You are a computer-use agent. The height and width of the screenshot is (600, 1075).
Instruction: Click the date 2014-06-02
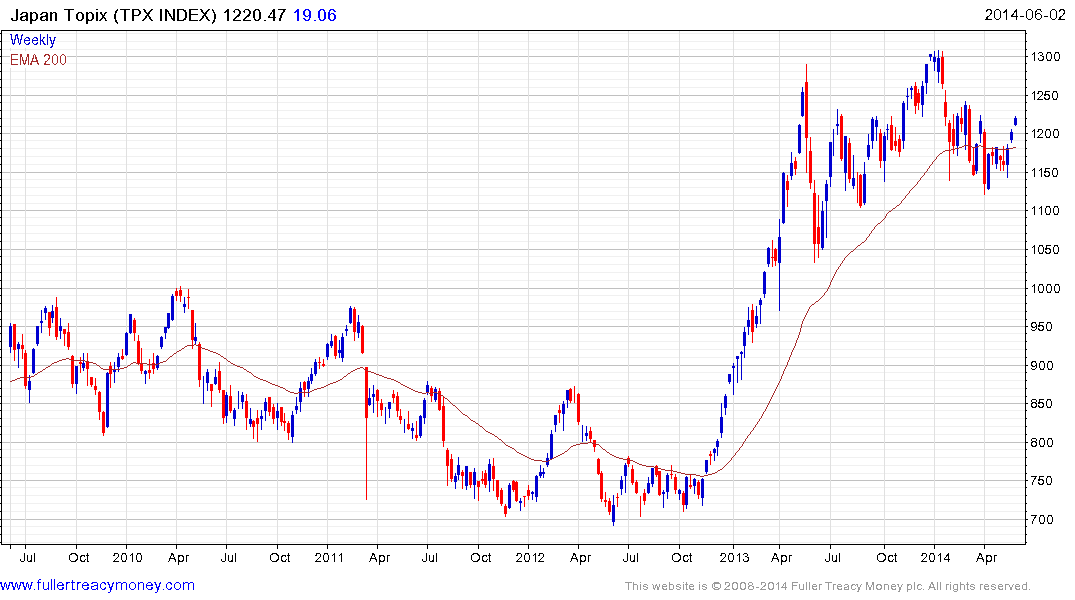(1024, 15)
